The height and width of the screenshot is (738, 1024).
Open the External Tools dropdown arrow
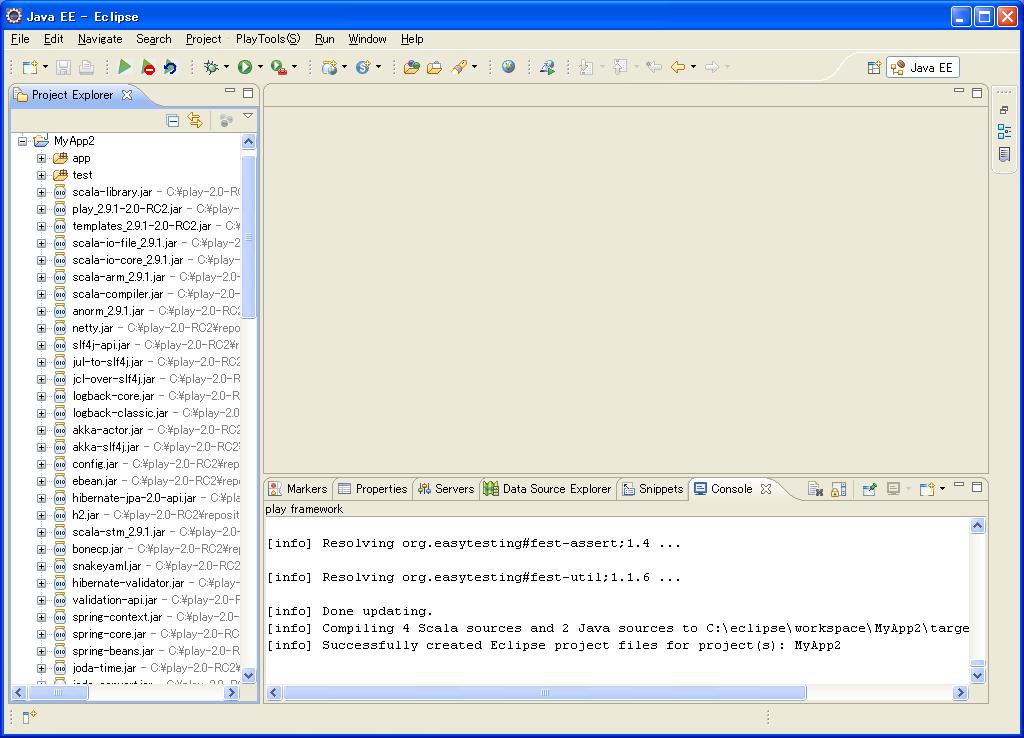click(294, 67)
